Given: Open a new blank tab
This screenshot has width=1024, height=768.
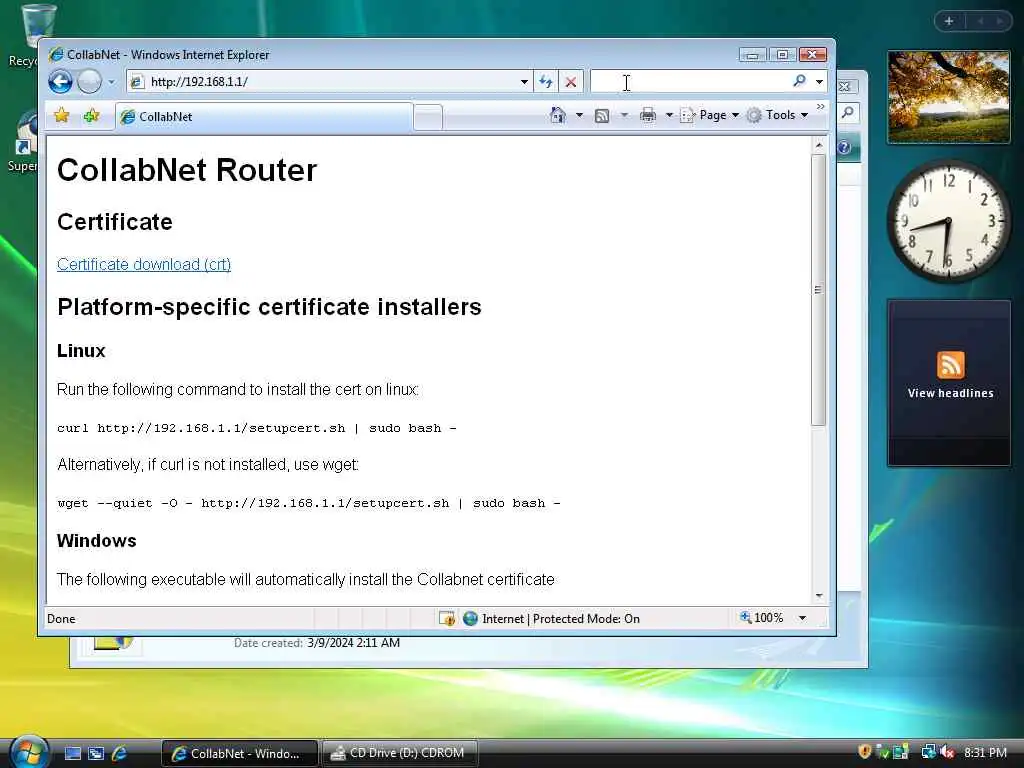Looking at the screenshot, I should point(428,118).
